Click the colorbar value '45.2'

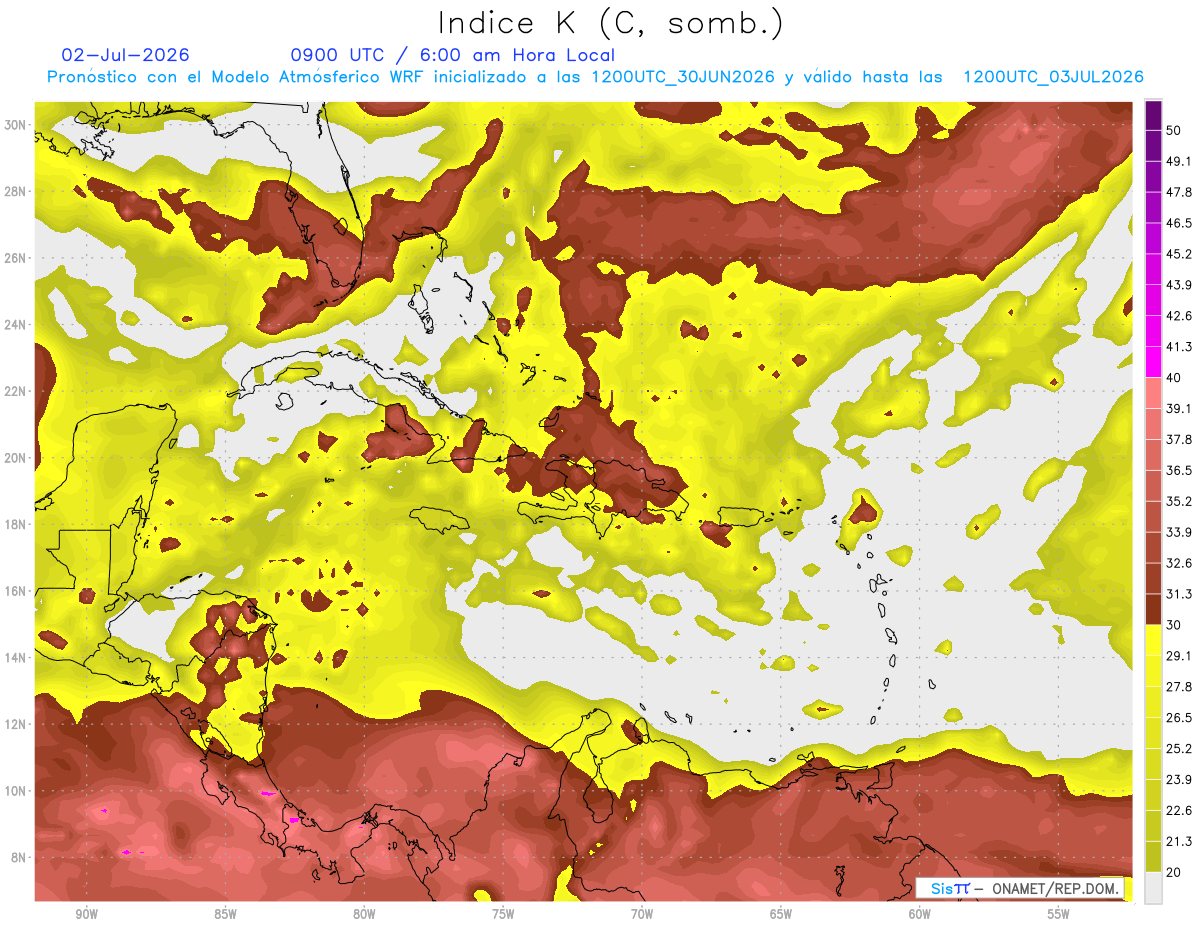(x=1178, y=254)
